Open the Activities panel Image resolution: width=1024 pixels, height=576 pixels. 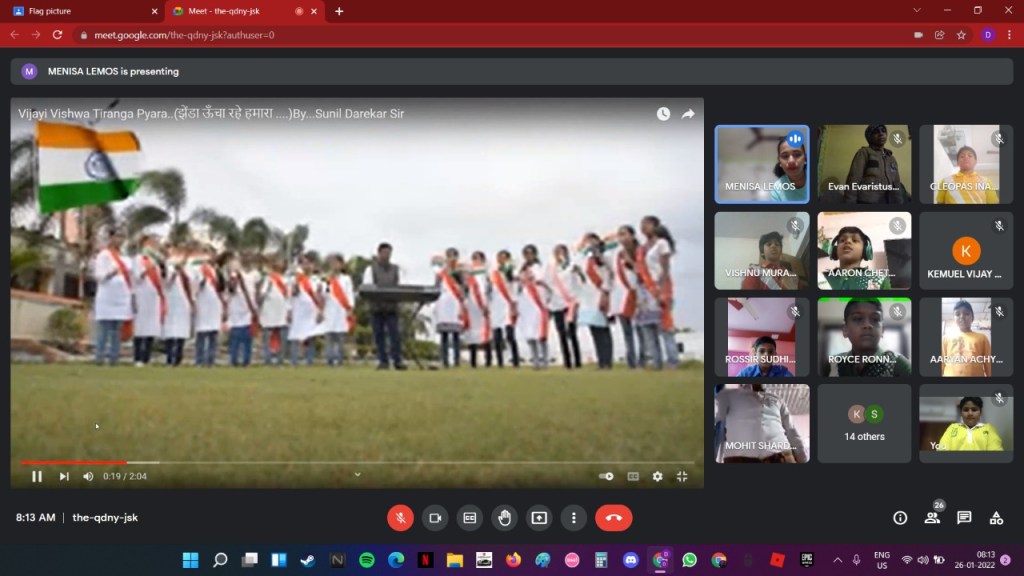(x=996, y=517)
